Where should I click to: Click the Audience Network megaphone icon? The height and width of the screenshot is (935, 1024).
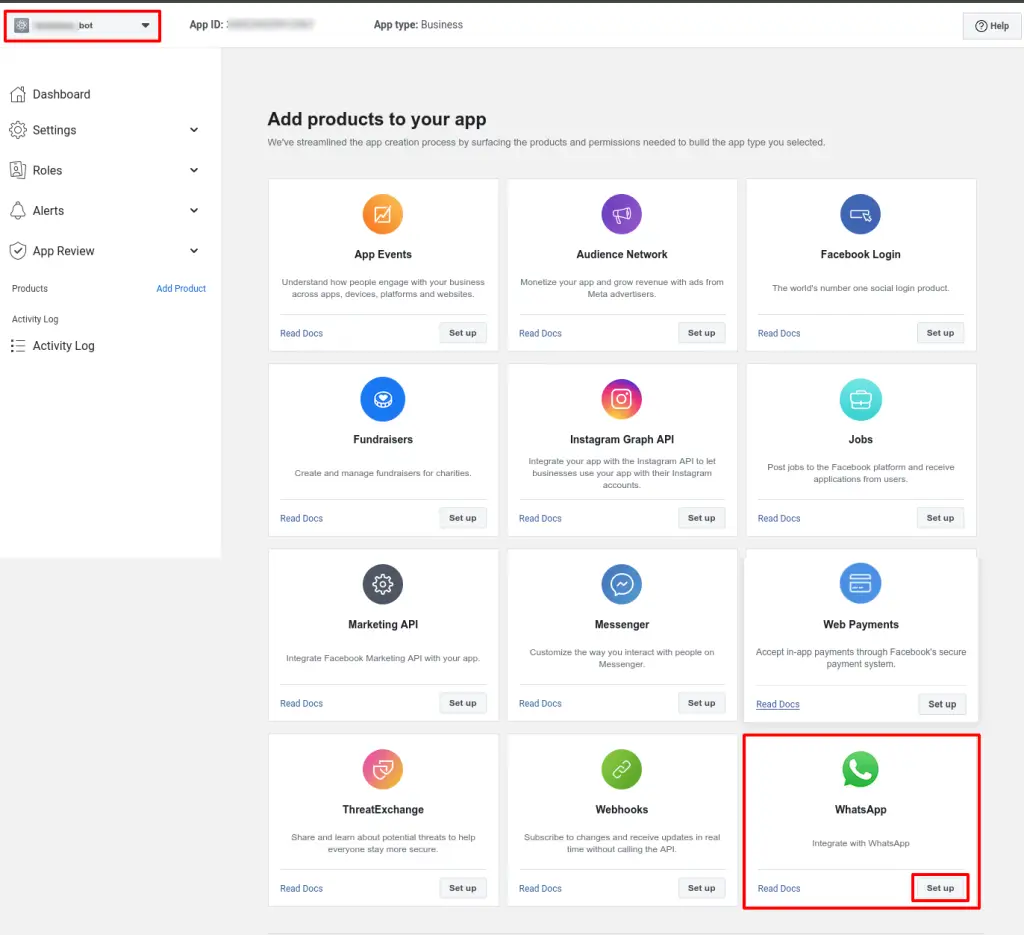pyautogui.click(x=622, y=214)
